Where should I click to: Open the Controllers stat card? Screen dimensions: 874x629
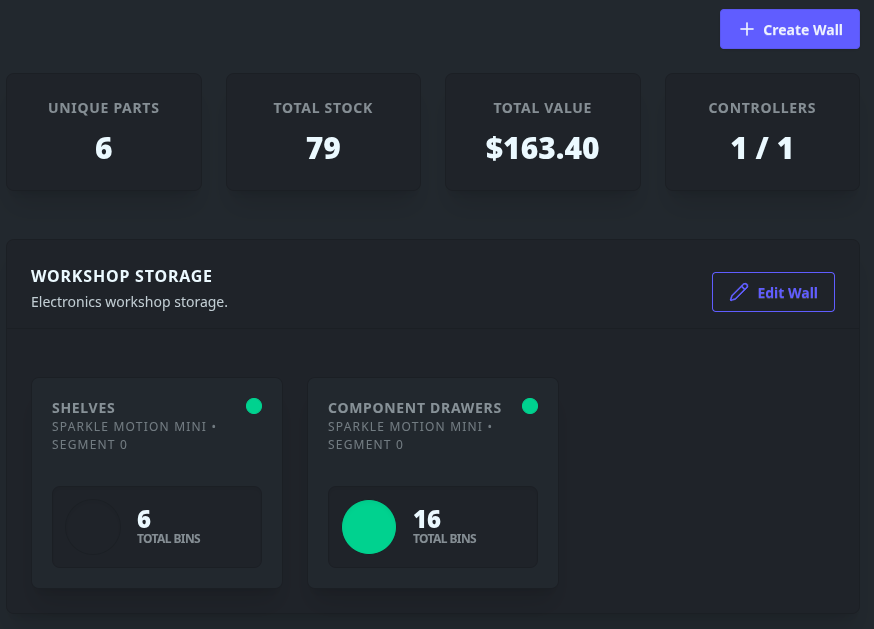762,132
